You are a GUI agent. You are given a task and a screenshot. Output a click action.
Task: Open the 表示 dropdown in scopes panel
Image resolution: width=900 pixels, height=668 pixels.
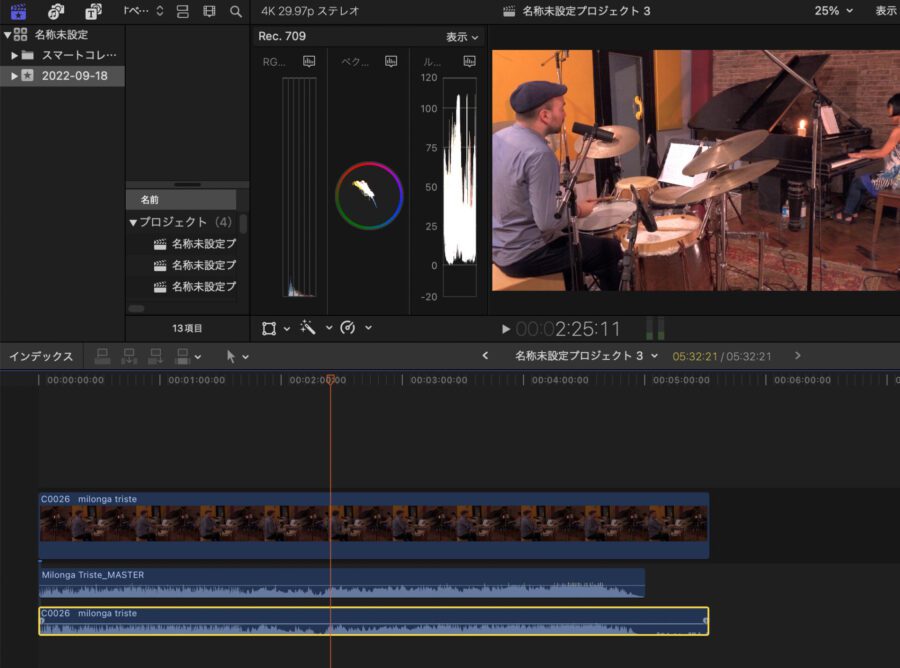pos(461,37)
